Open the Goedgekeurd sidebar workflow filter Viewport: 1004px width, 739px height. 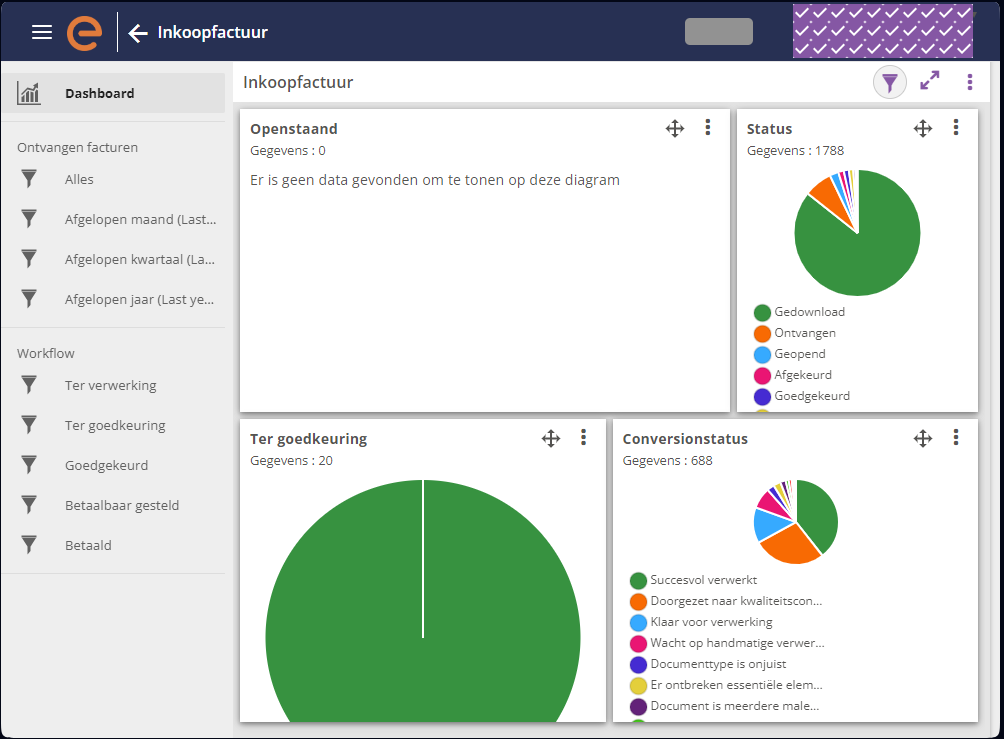tap(106, 466)
